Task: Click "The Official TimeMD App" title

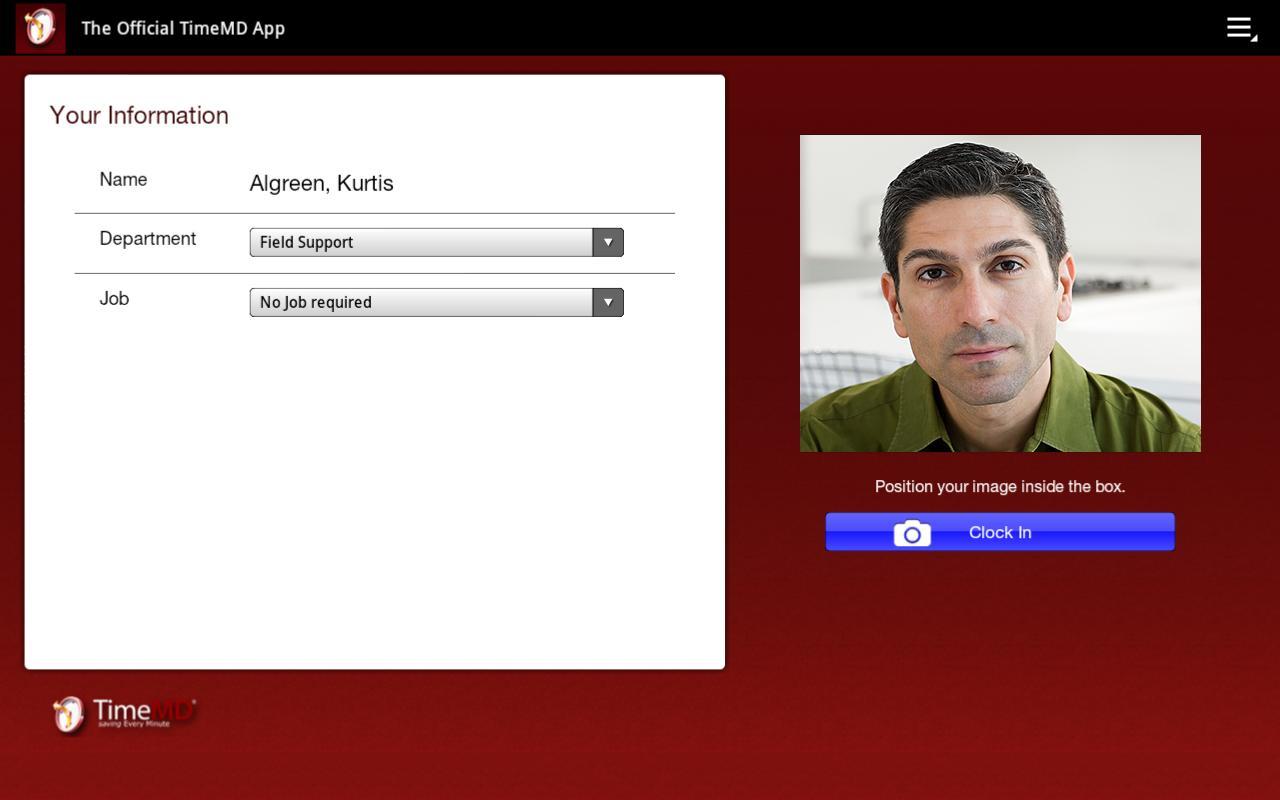Action: coord(183,28)
